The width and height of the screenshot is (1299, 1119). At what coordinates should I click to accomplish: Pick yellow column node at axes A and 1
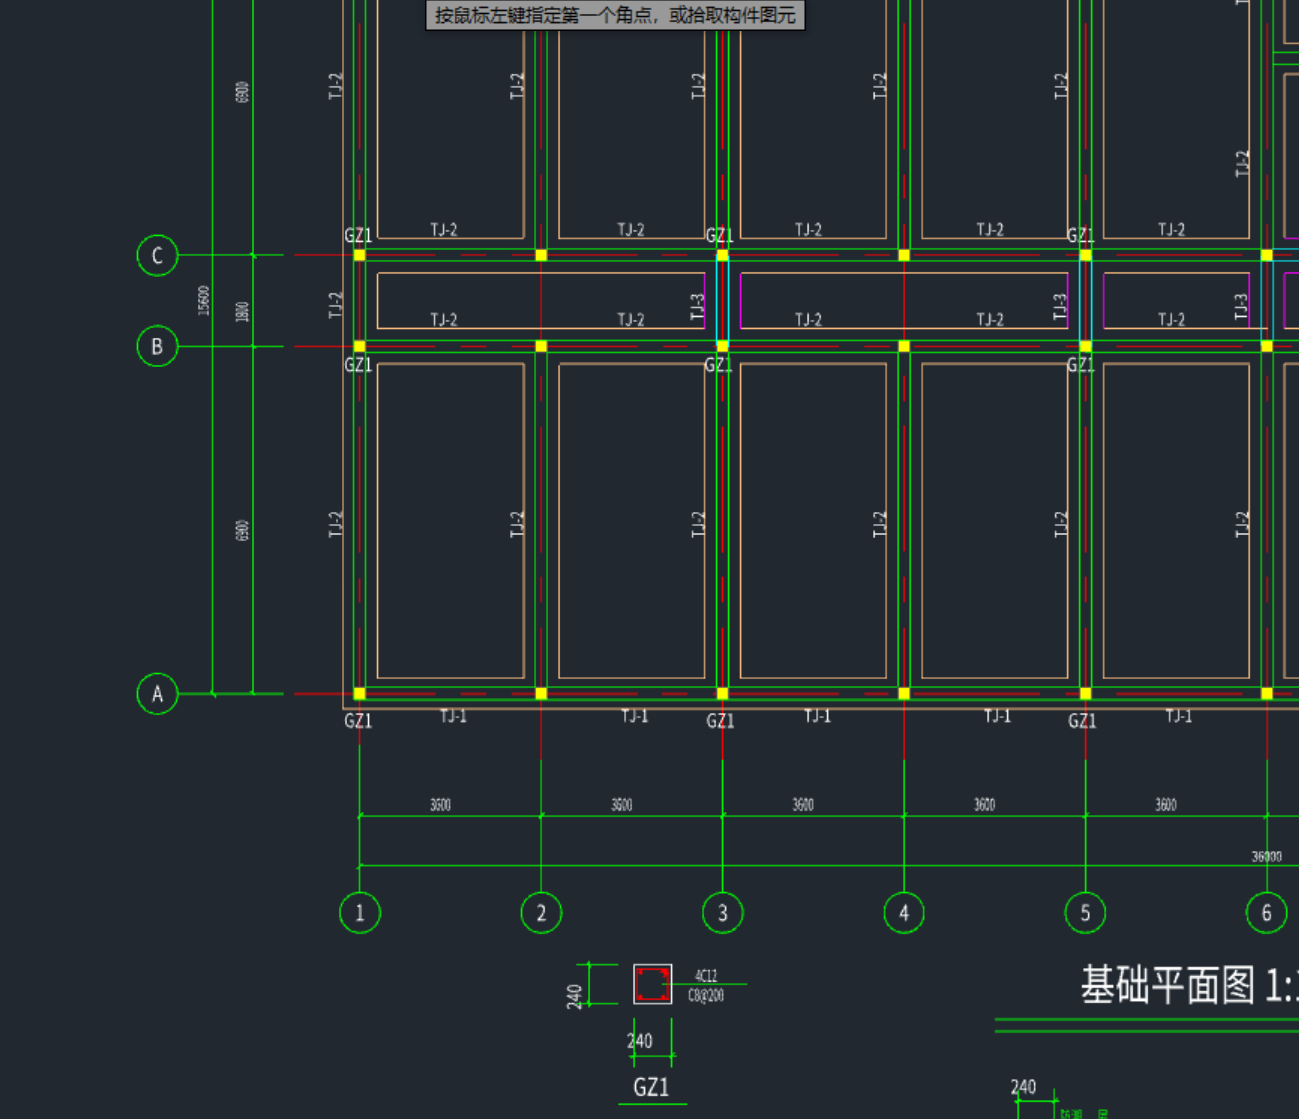(x=360, y=693)
